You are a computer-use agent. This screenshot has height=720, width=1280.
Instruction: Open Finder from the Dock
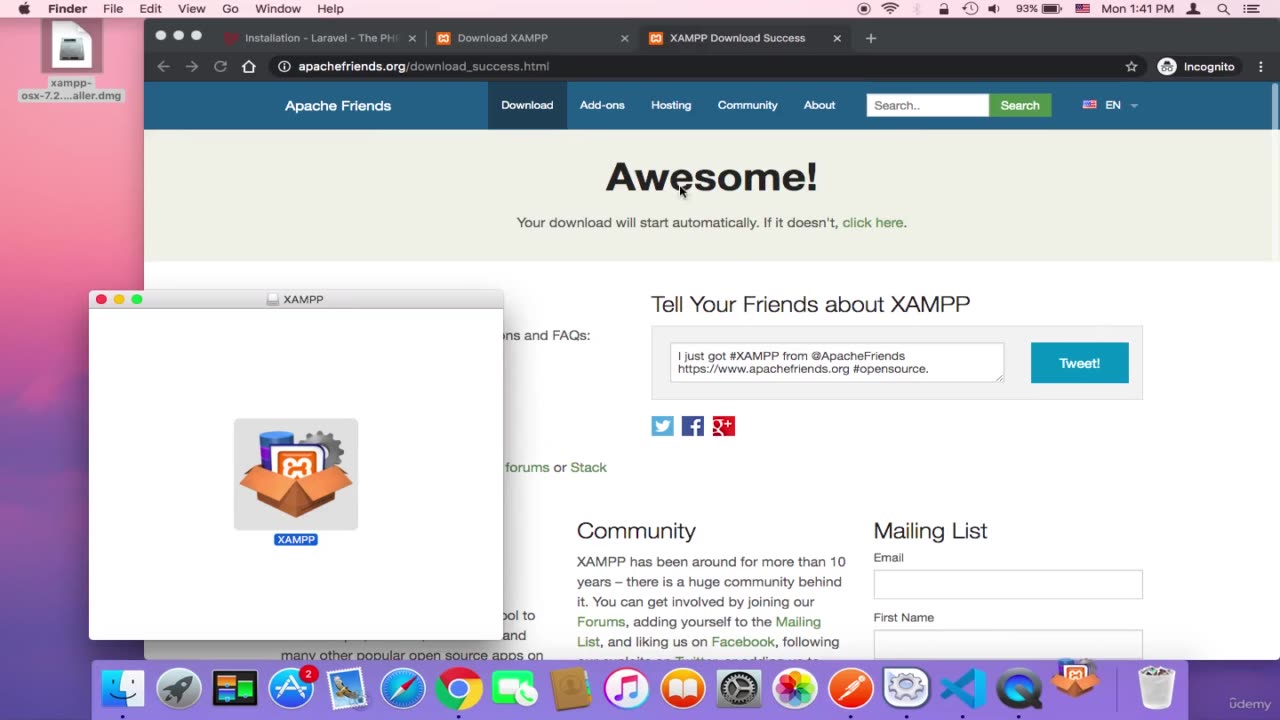pyautogui.click(x=122, y=688)
